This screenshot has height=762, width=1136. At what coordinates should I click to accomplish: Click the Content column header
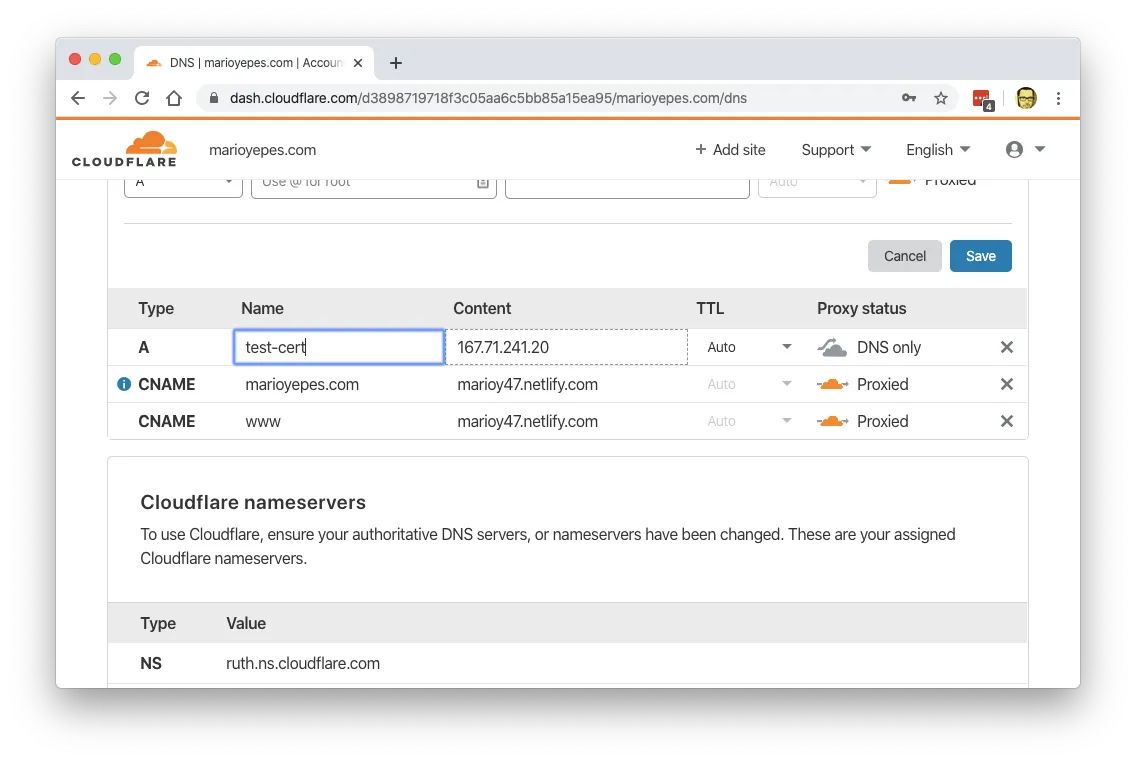coord(482,308)
